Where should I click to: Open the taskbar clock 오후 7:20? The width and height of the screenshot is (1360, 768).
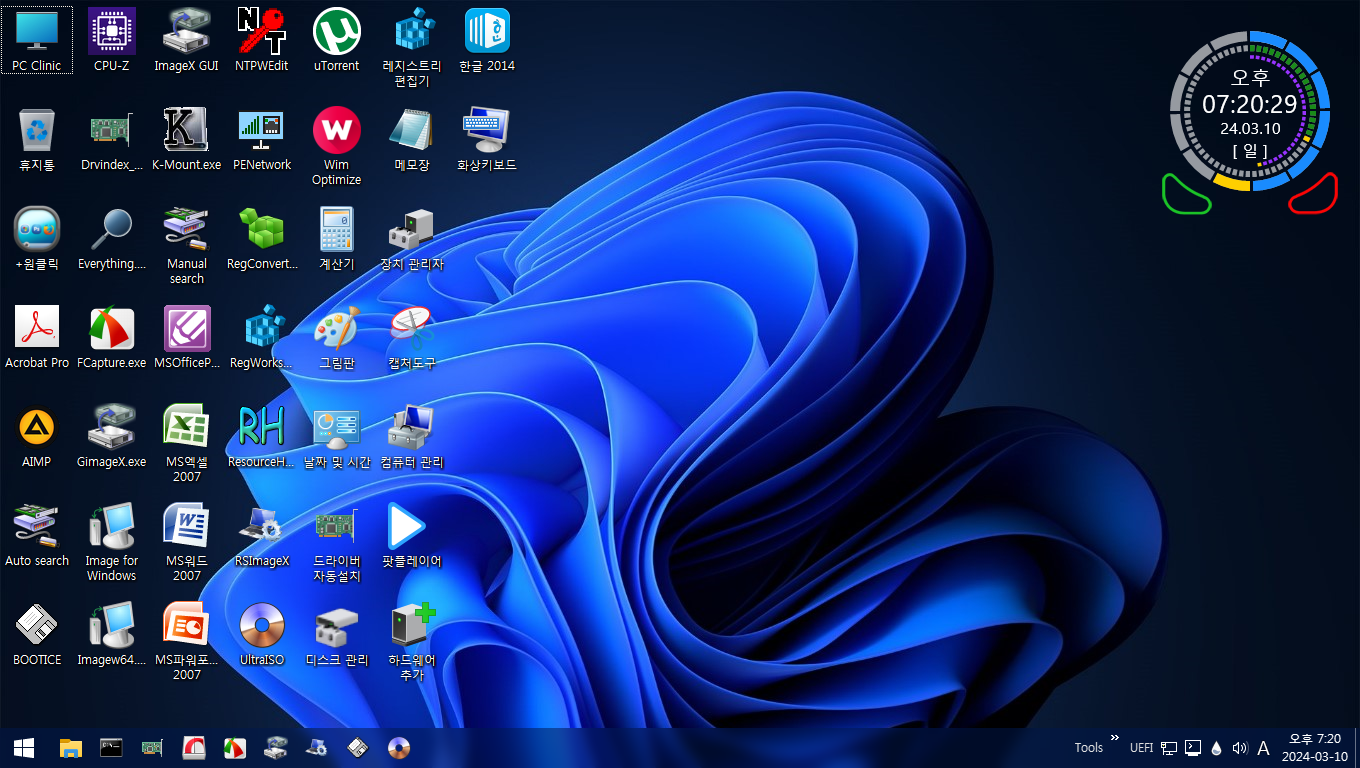click(x=1315, y=748)
